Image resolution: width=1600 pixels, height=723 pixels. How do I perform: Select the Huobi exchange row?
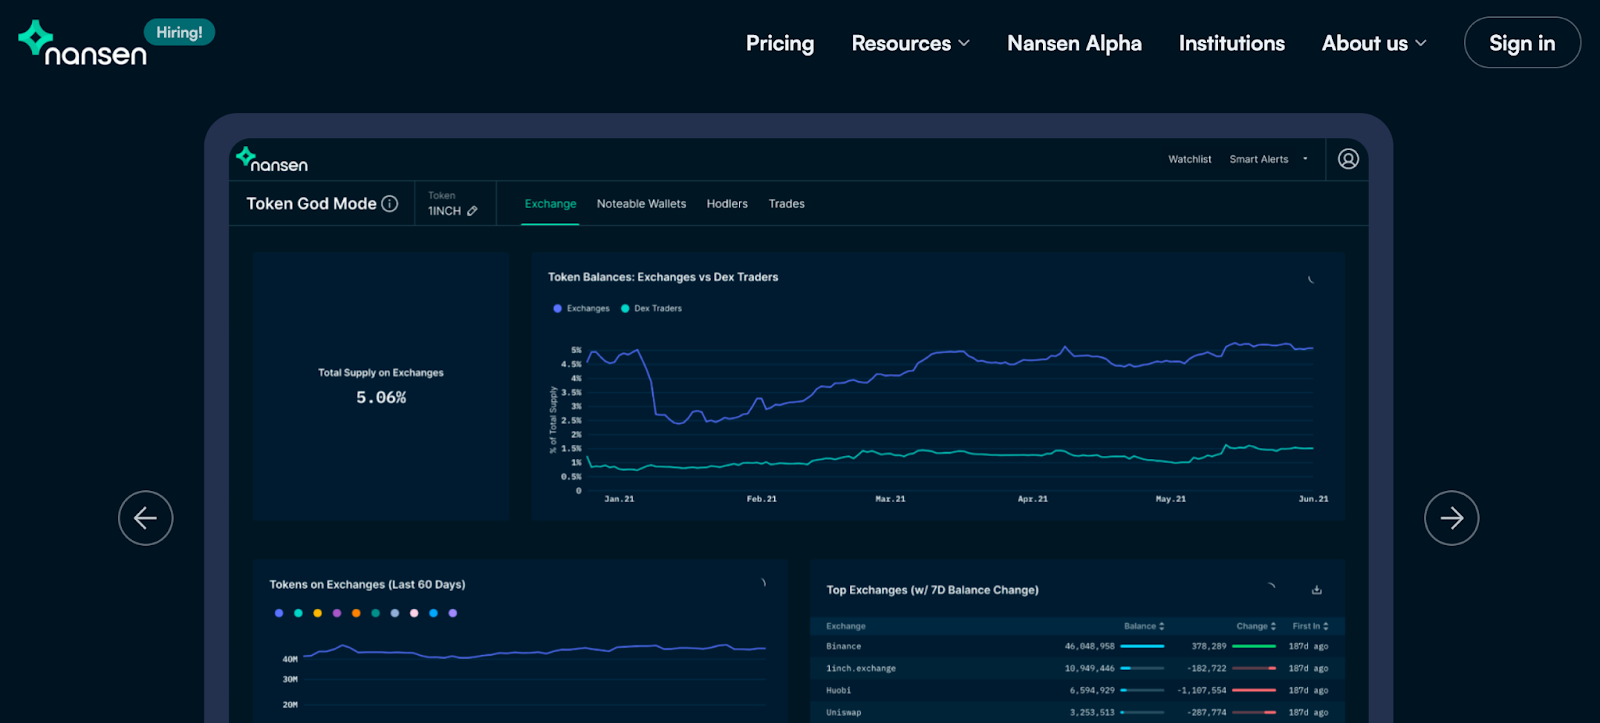1077,690
